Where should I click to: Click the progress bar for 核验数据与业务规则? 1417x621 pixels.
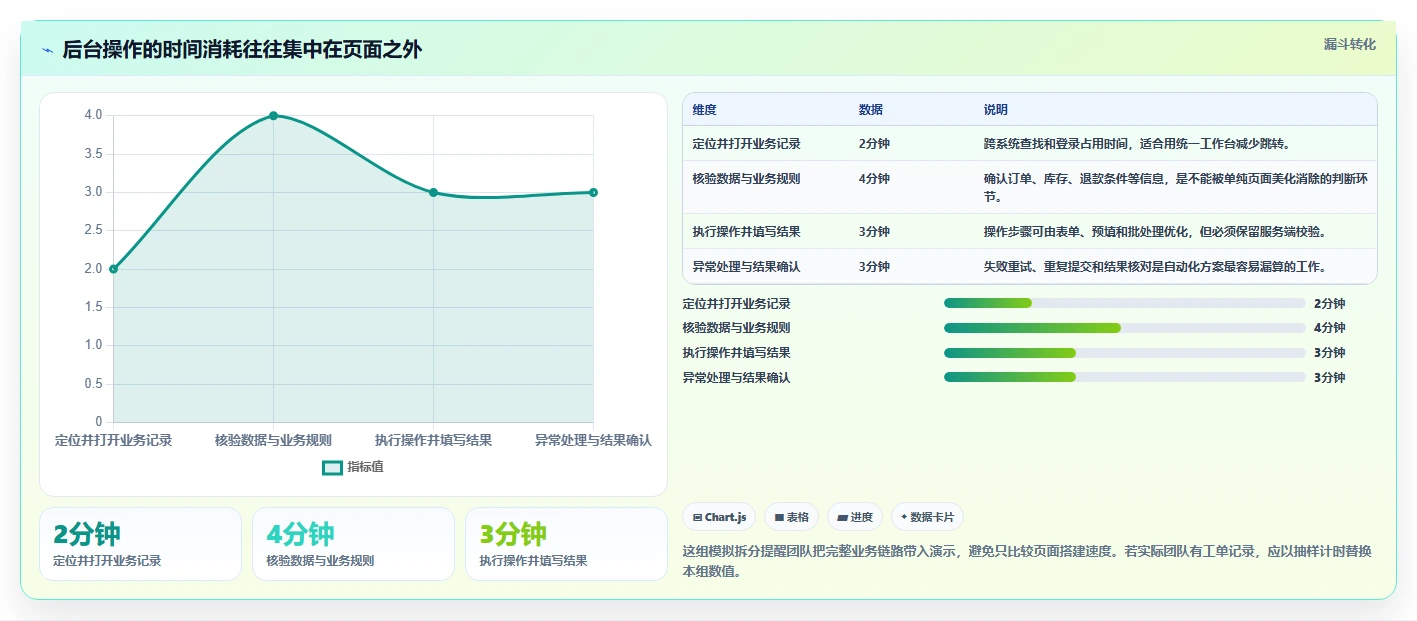(1125, 328)
